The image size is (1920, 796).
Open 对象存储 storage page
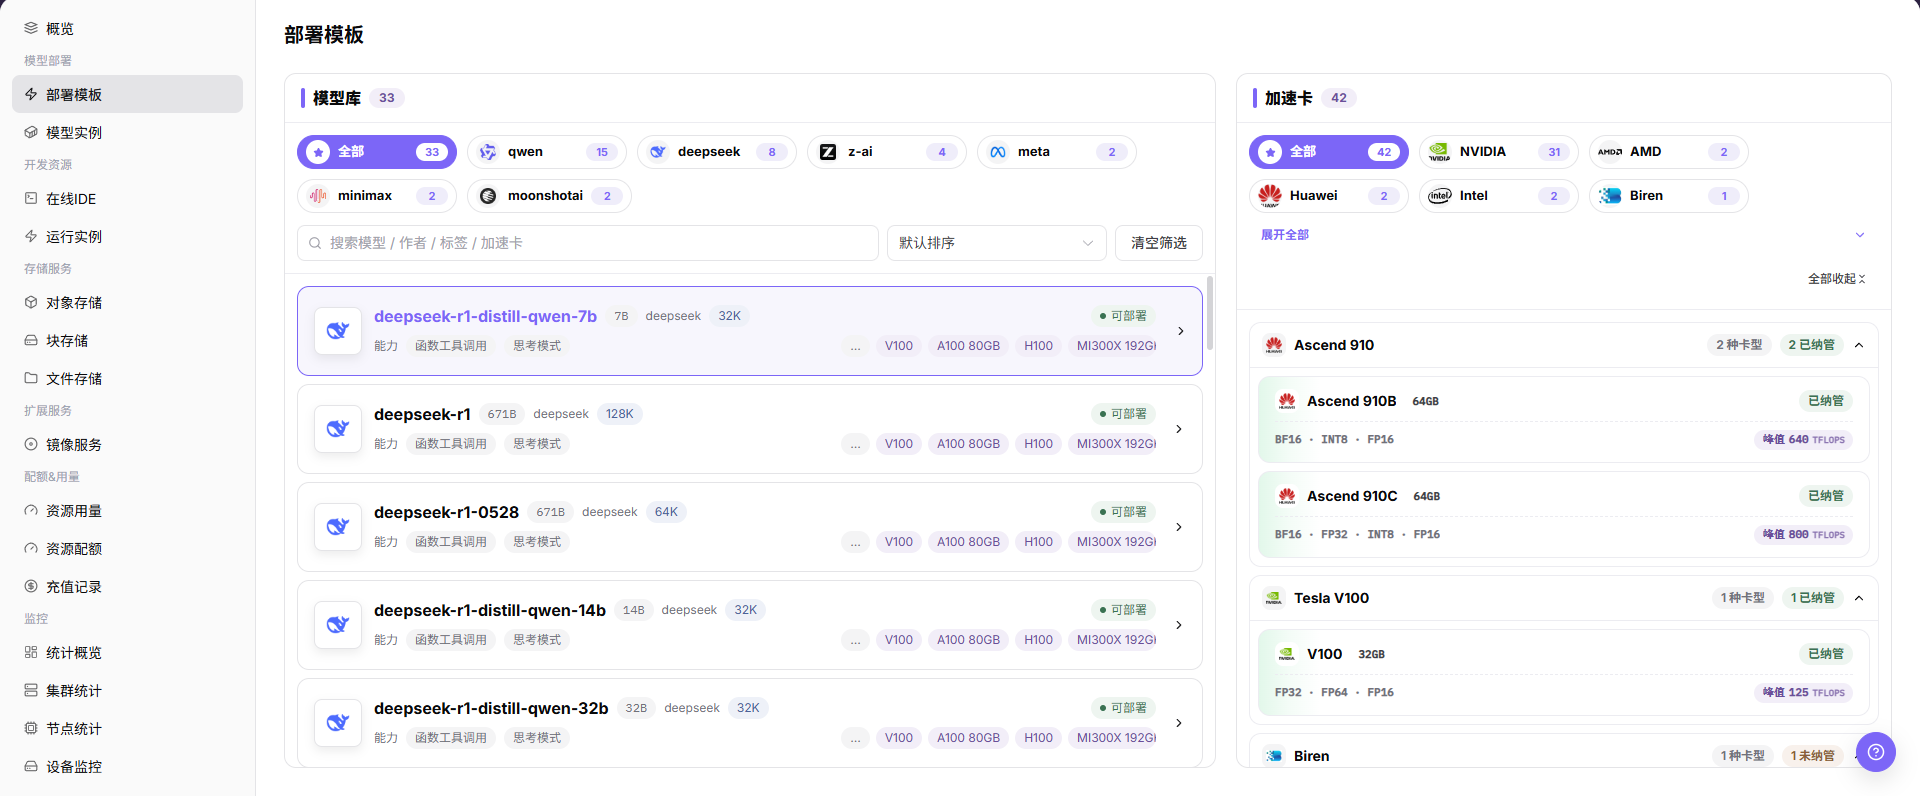coord(127,302)
